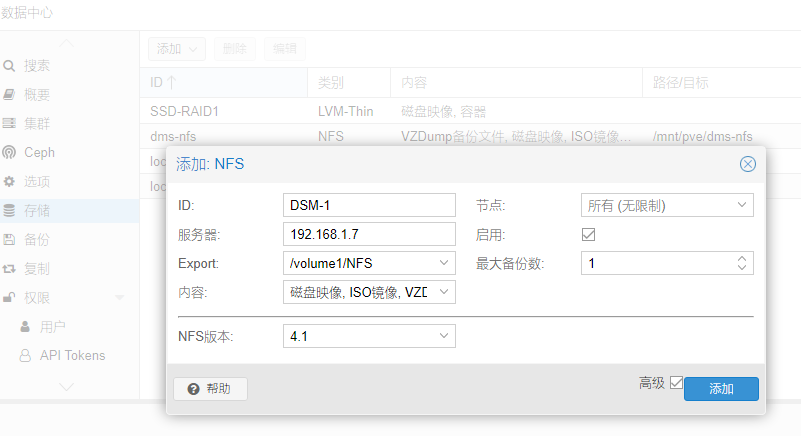Viewport: 801px width, 436px height.
Task: Close the 添加: NFS dialog
Action: pyautogui.click(x=747, y=164)
